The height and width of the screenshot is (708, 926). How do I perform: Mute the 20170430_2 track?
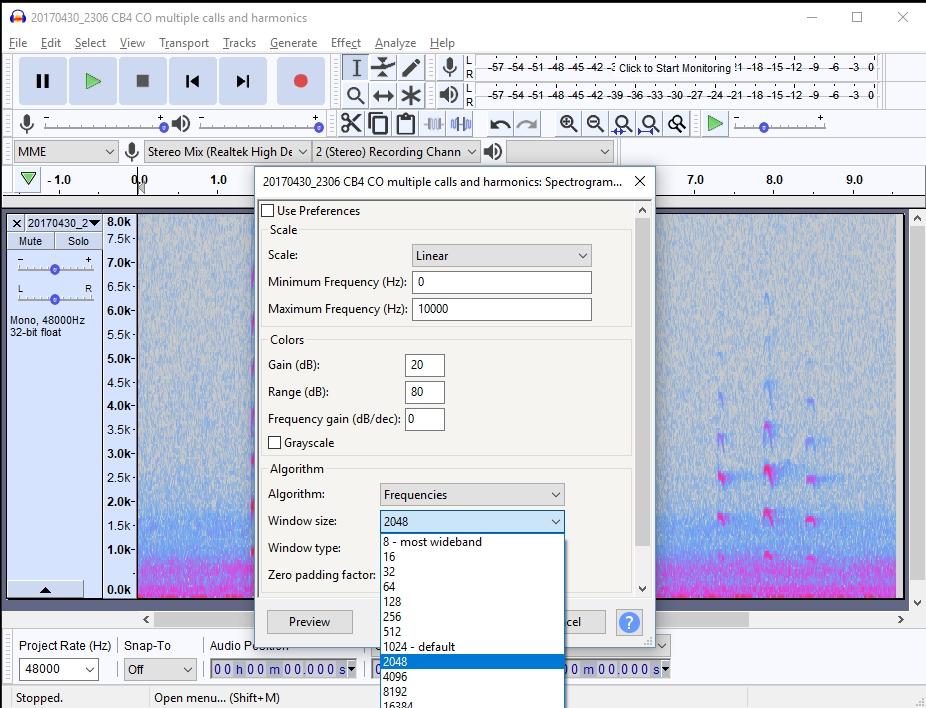[28, 240]
